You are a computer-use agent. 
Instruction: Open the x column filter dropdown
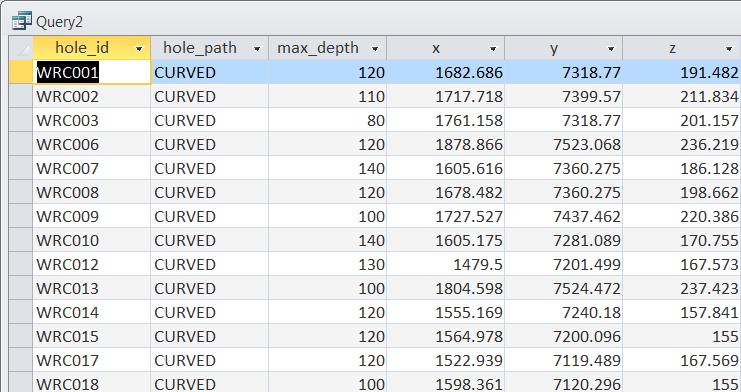(493, 48)
